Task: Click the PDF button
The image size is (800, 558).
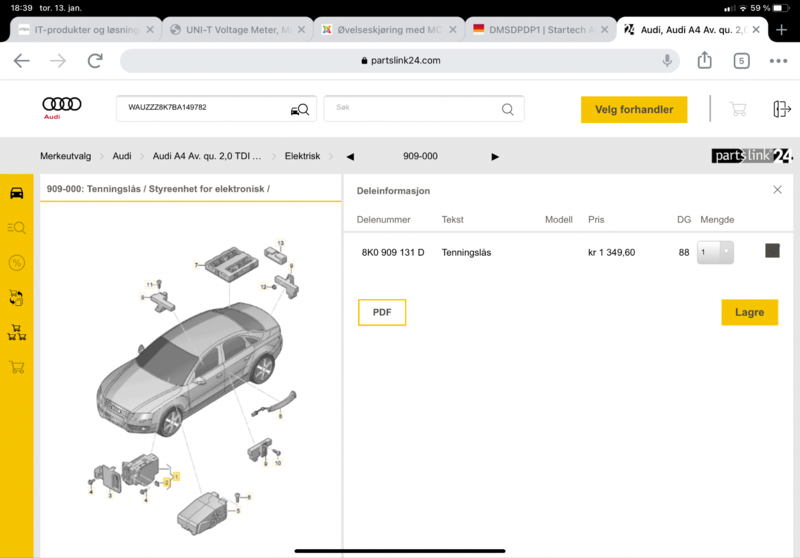Action: (x=382, y=312)
